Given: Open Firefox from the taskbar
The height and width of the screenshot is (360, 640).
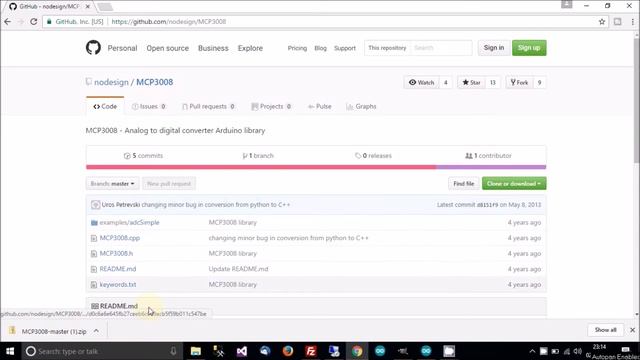Looking at the screenshot, I should (x=288, y=351).
